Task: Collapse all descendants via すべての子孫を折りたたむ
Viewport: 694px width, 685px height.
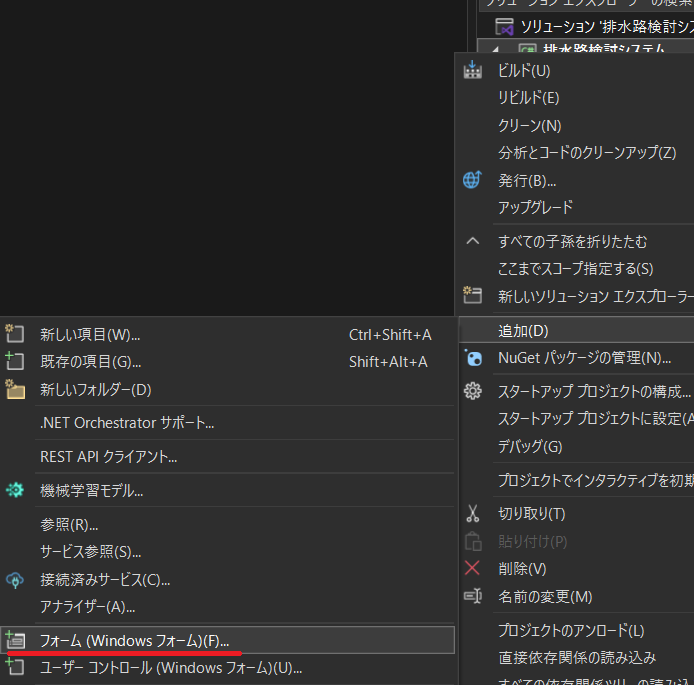Action: pos(572,241)
